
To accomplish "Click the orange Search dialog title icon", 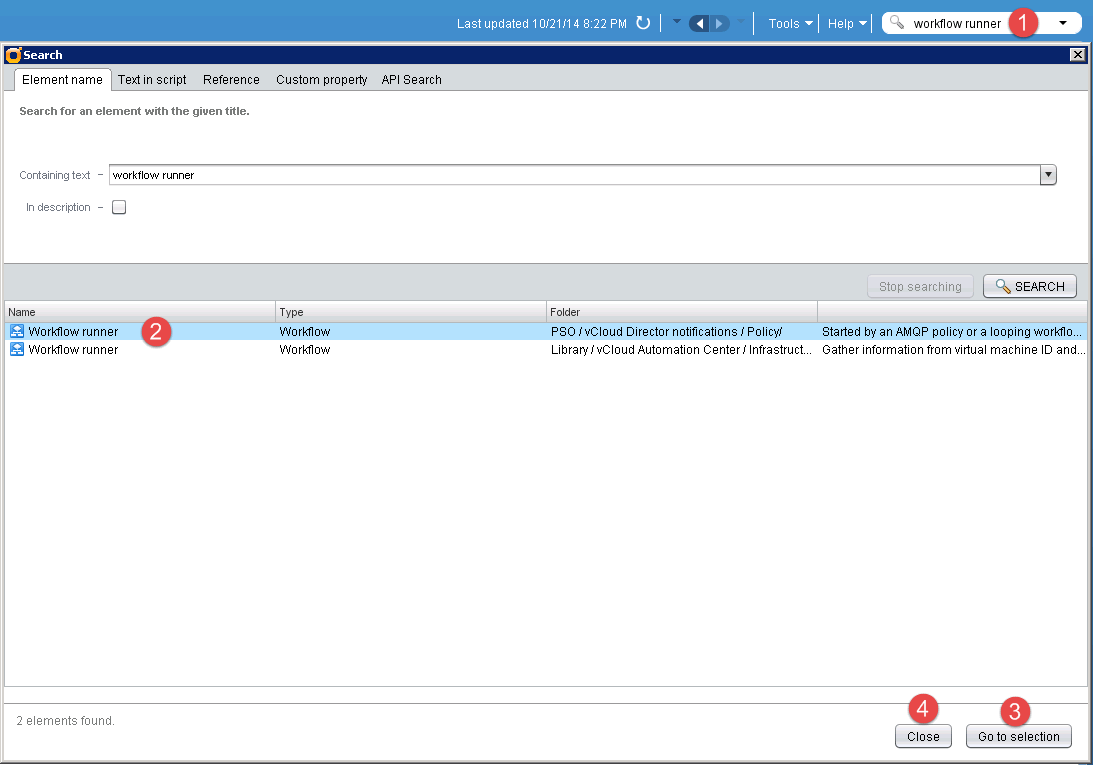I will coord(14,55).
